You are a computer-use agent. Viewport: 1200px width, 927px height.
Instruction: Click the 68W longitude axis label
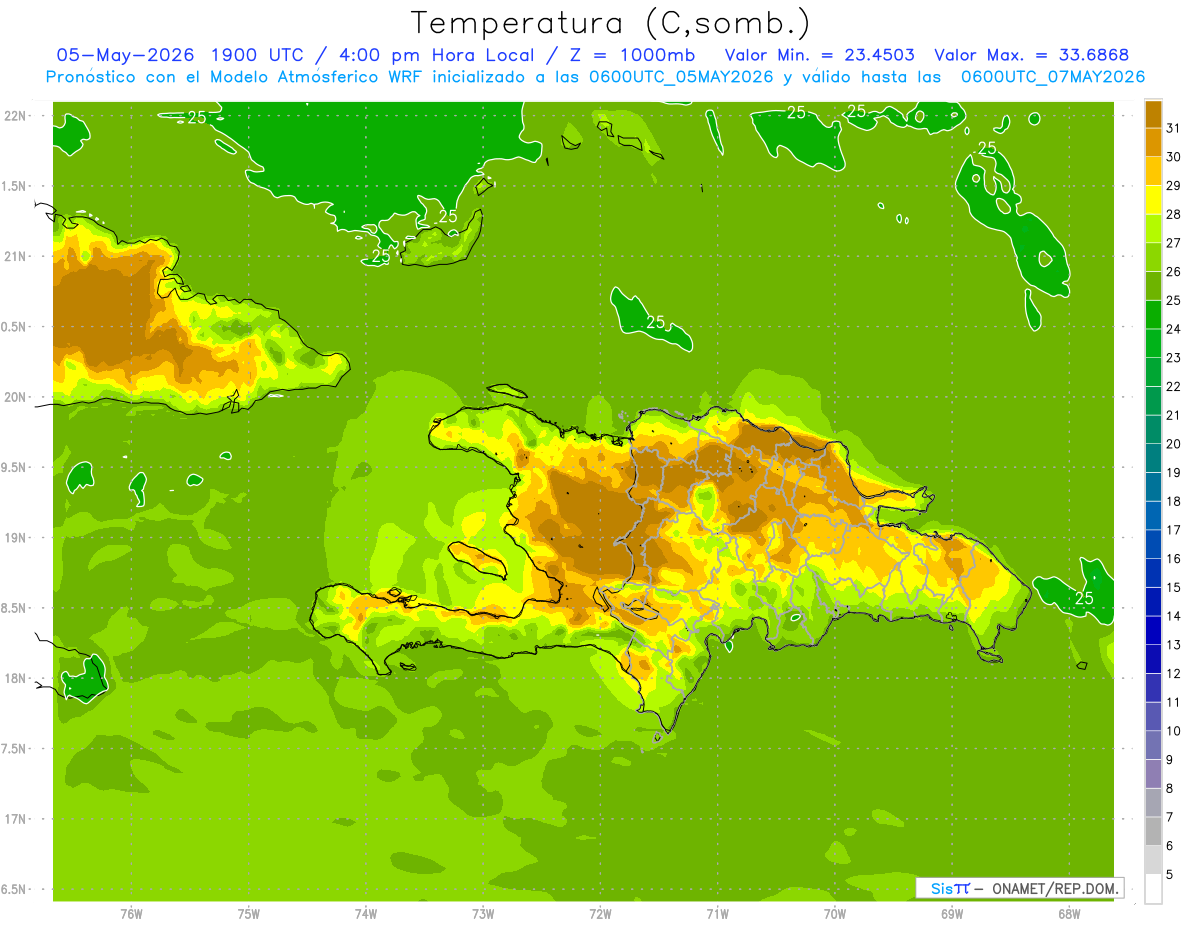(1068, 914)
